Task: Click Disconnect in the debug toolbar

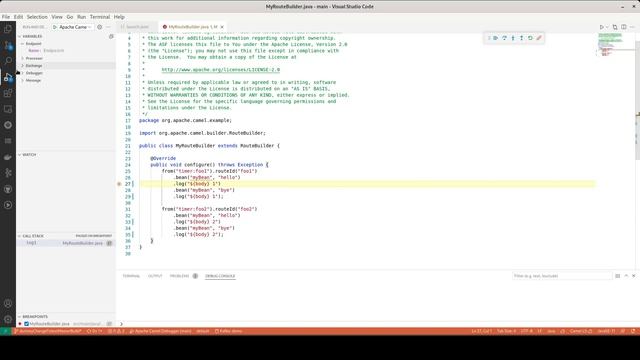Action: 539,38
